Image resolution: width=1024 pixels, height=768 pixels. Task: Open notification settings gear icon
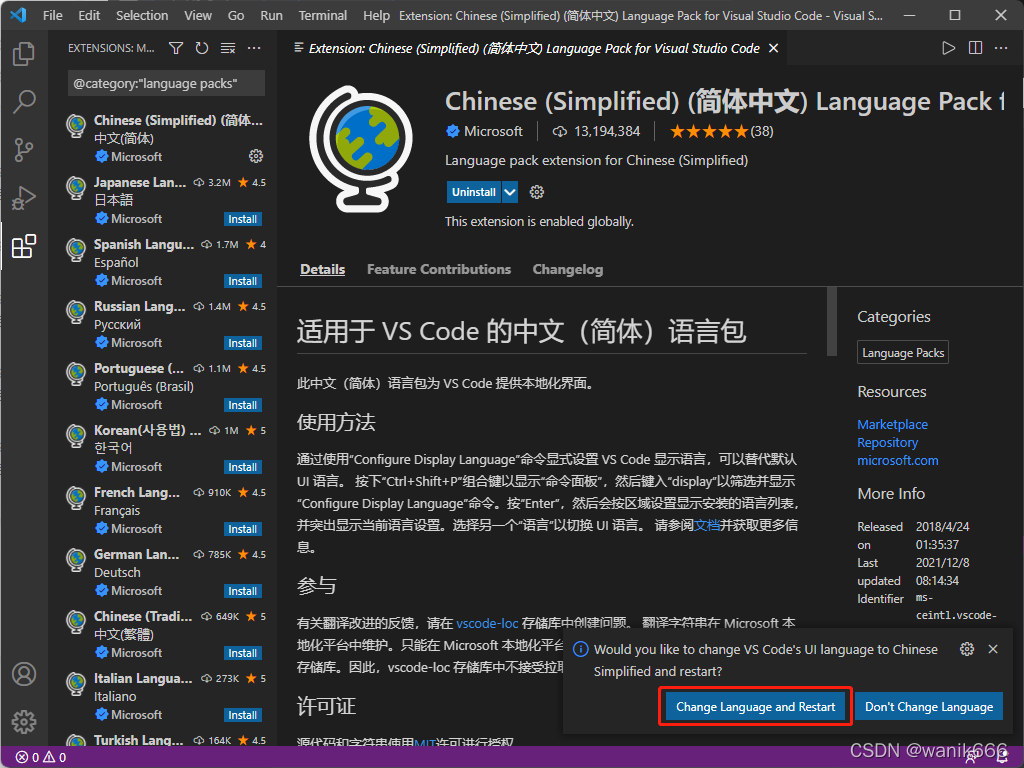coord(967,649)
